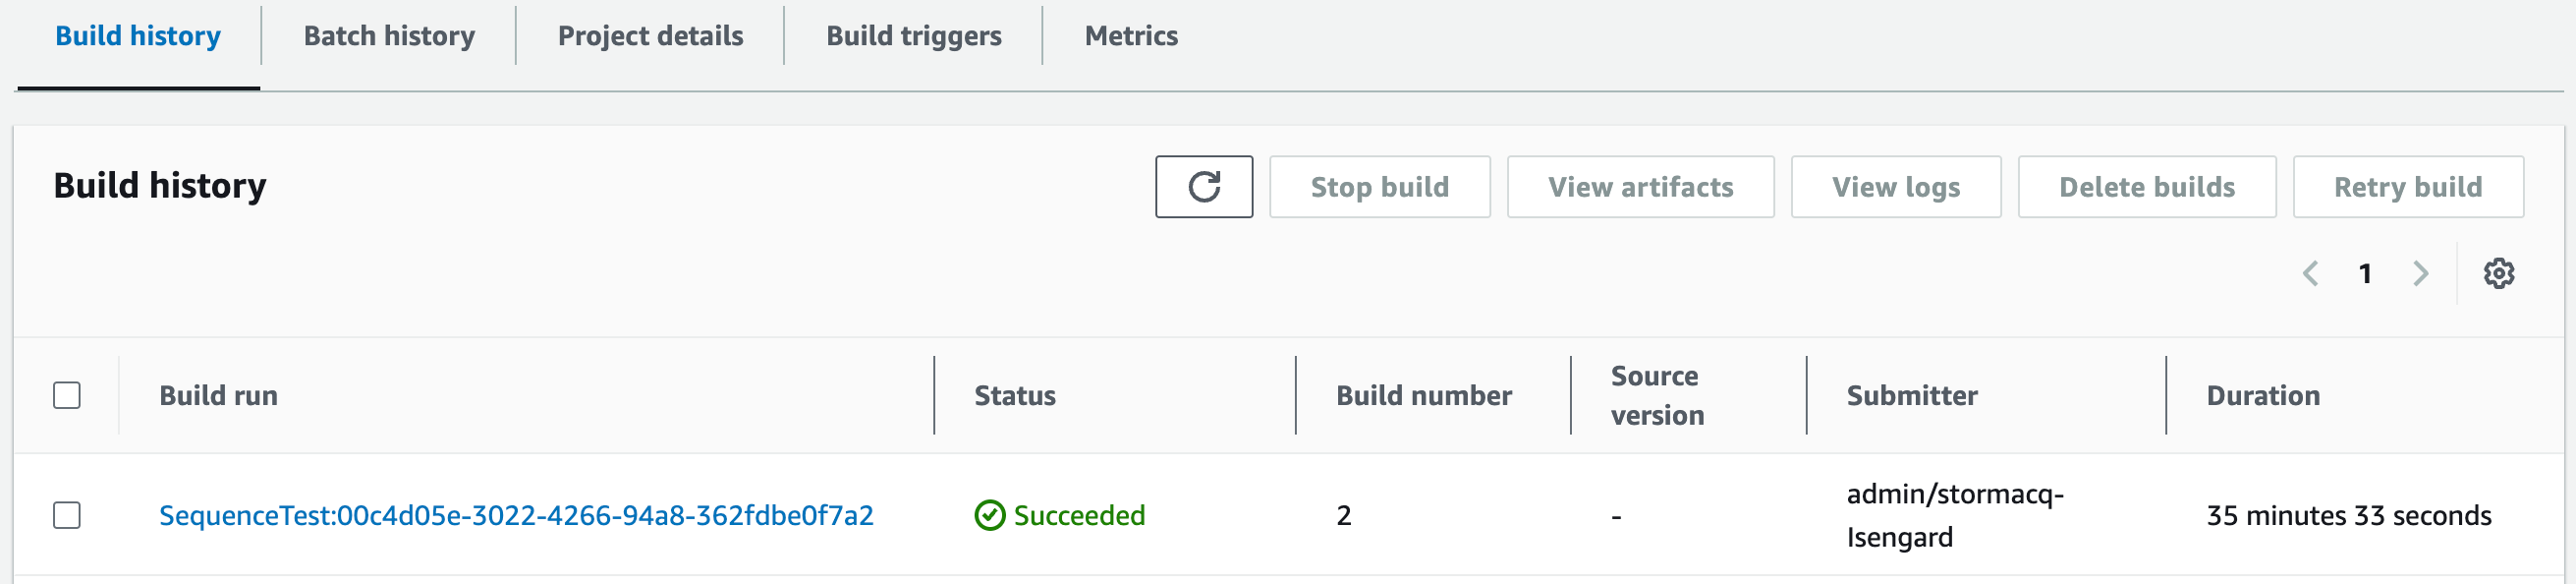Go to previous page chevron
Screen dimensions: 2576x584
[2310, 273]
